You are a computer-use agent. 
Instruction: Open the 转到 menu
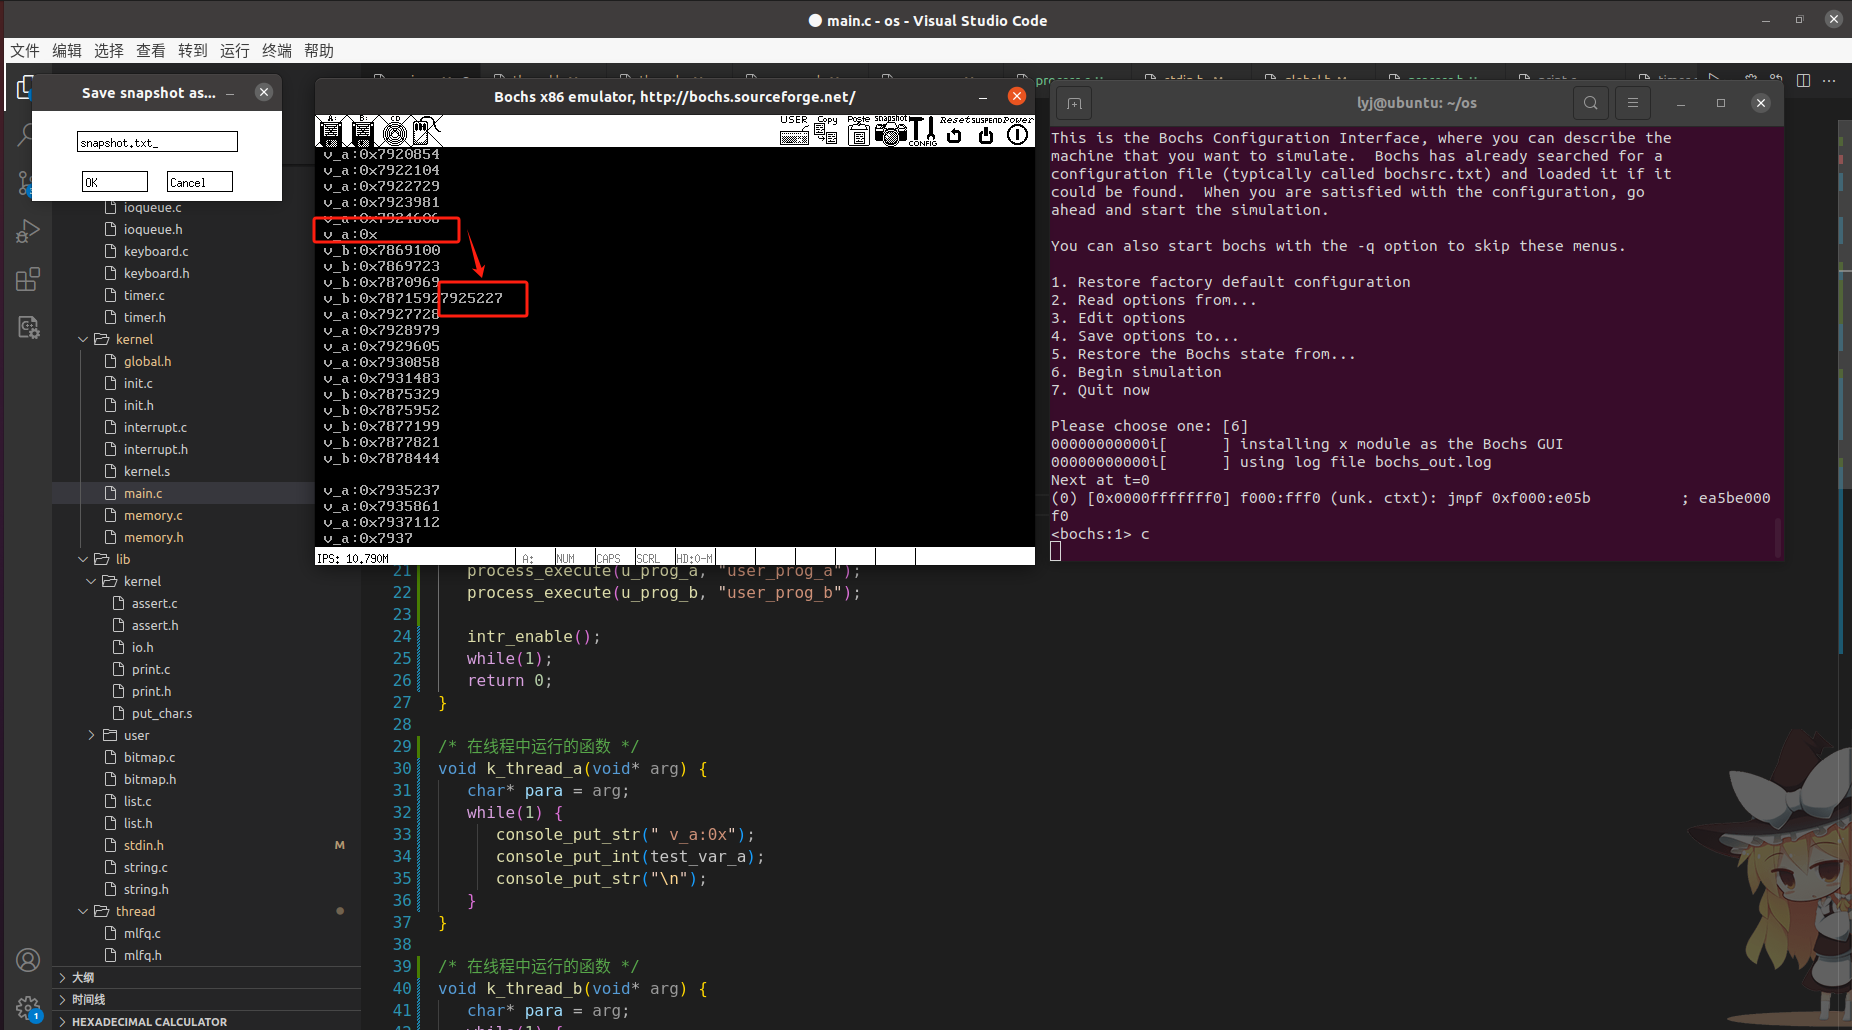pos(193,51)
